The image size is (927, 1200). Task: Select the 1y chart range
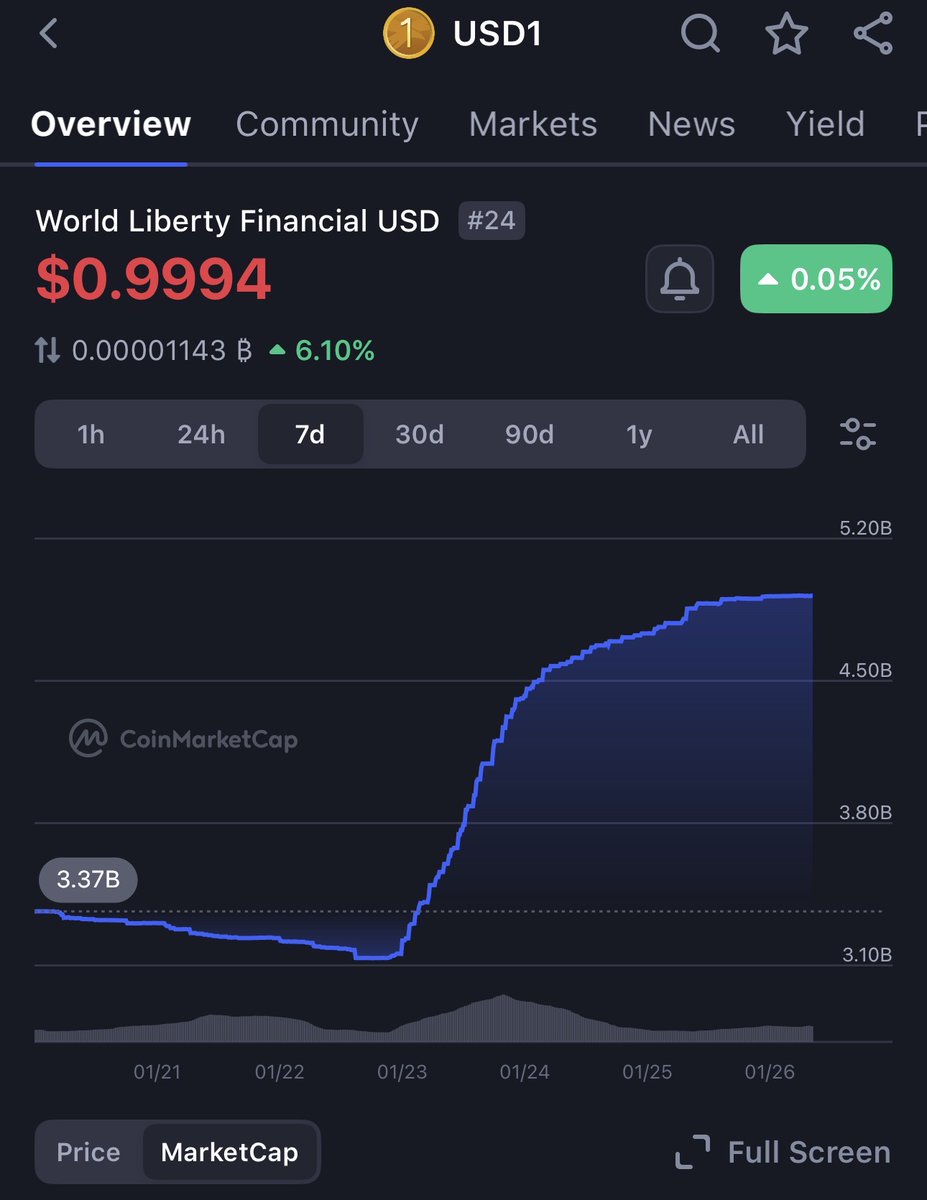[x=639, y=435]
